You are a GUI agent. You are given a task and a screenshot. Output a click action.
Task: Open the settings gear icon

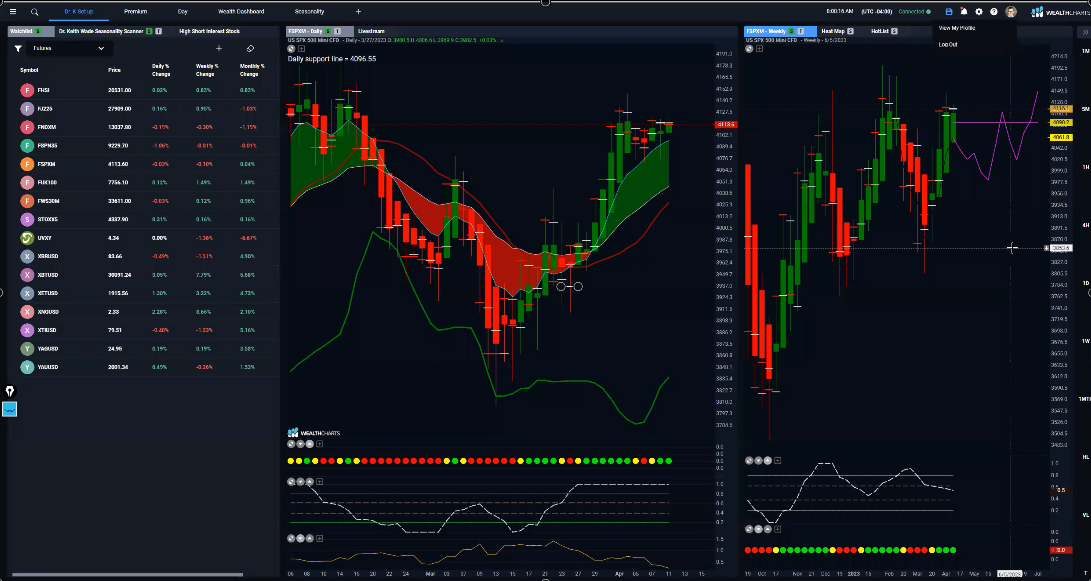(979, 12)
